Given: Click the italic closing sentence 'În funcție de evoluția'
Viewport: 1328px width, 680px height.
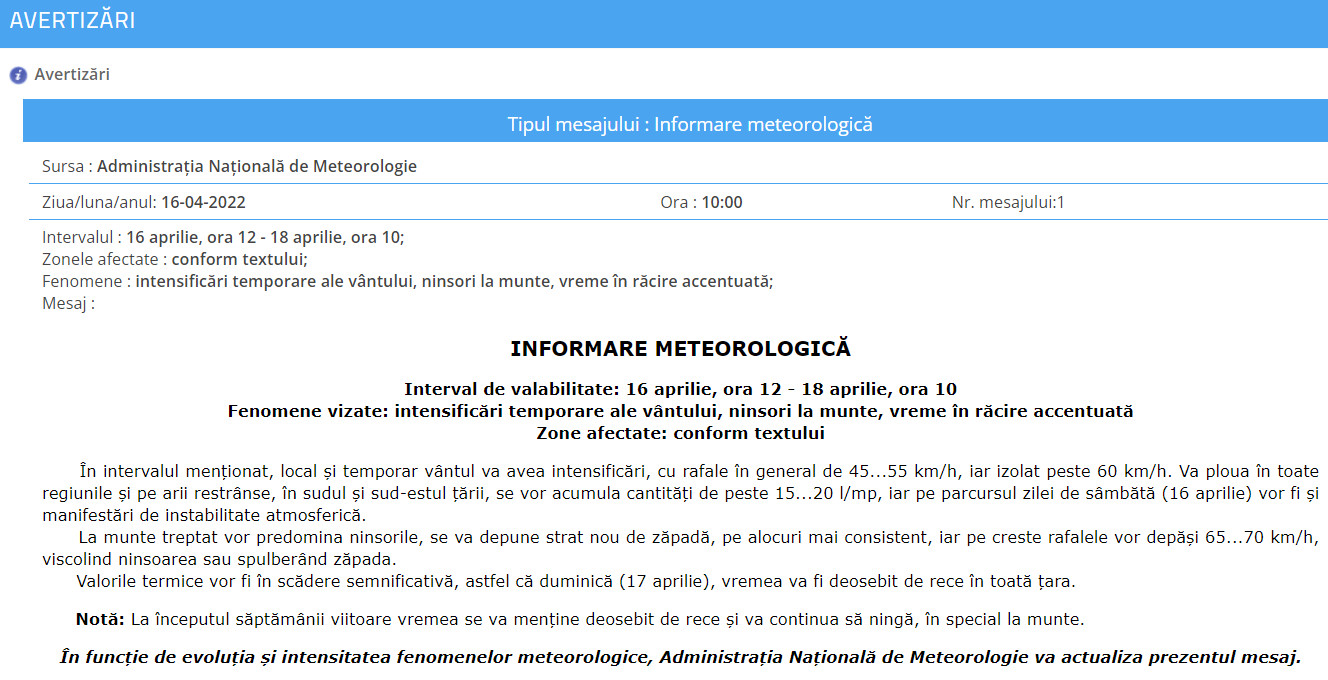Looking at the screenshot, I should (680, 657).
